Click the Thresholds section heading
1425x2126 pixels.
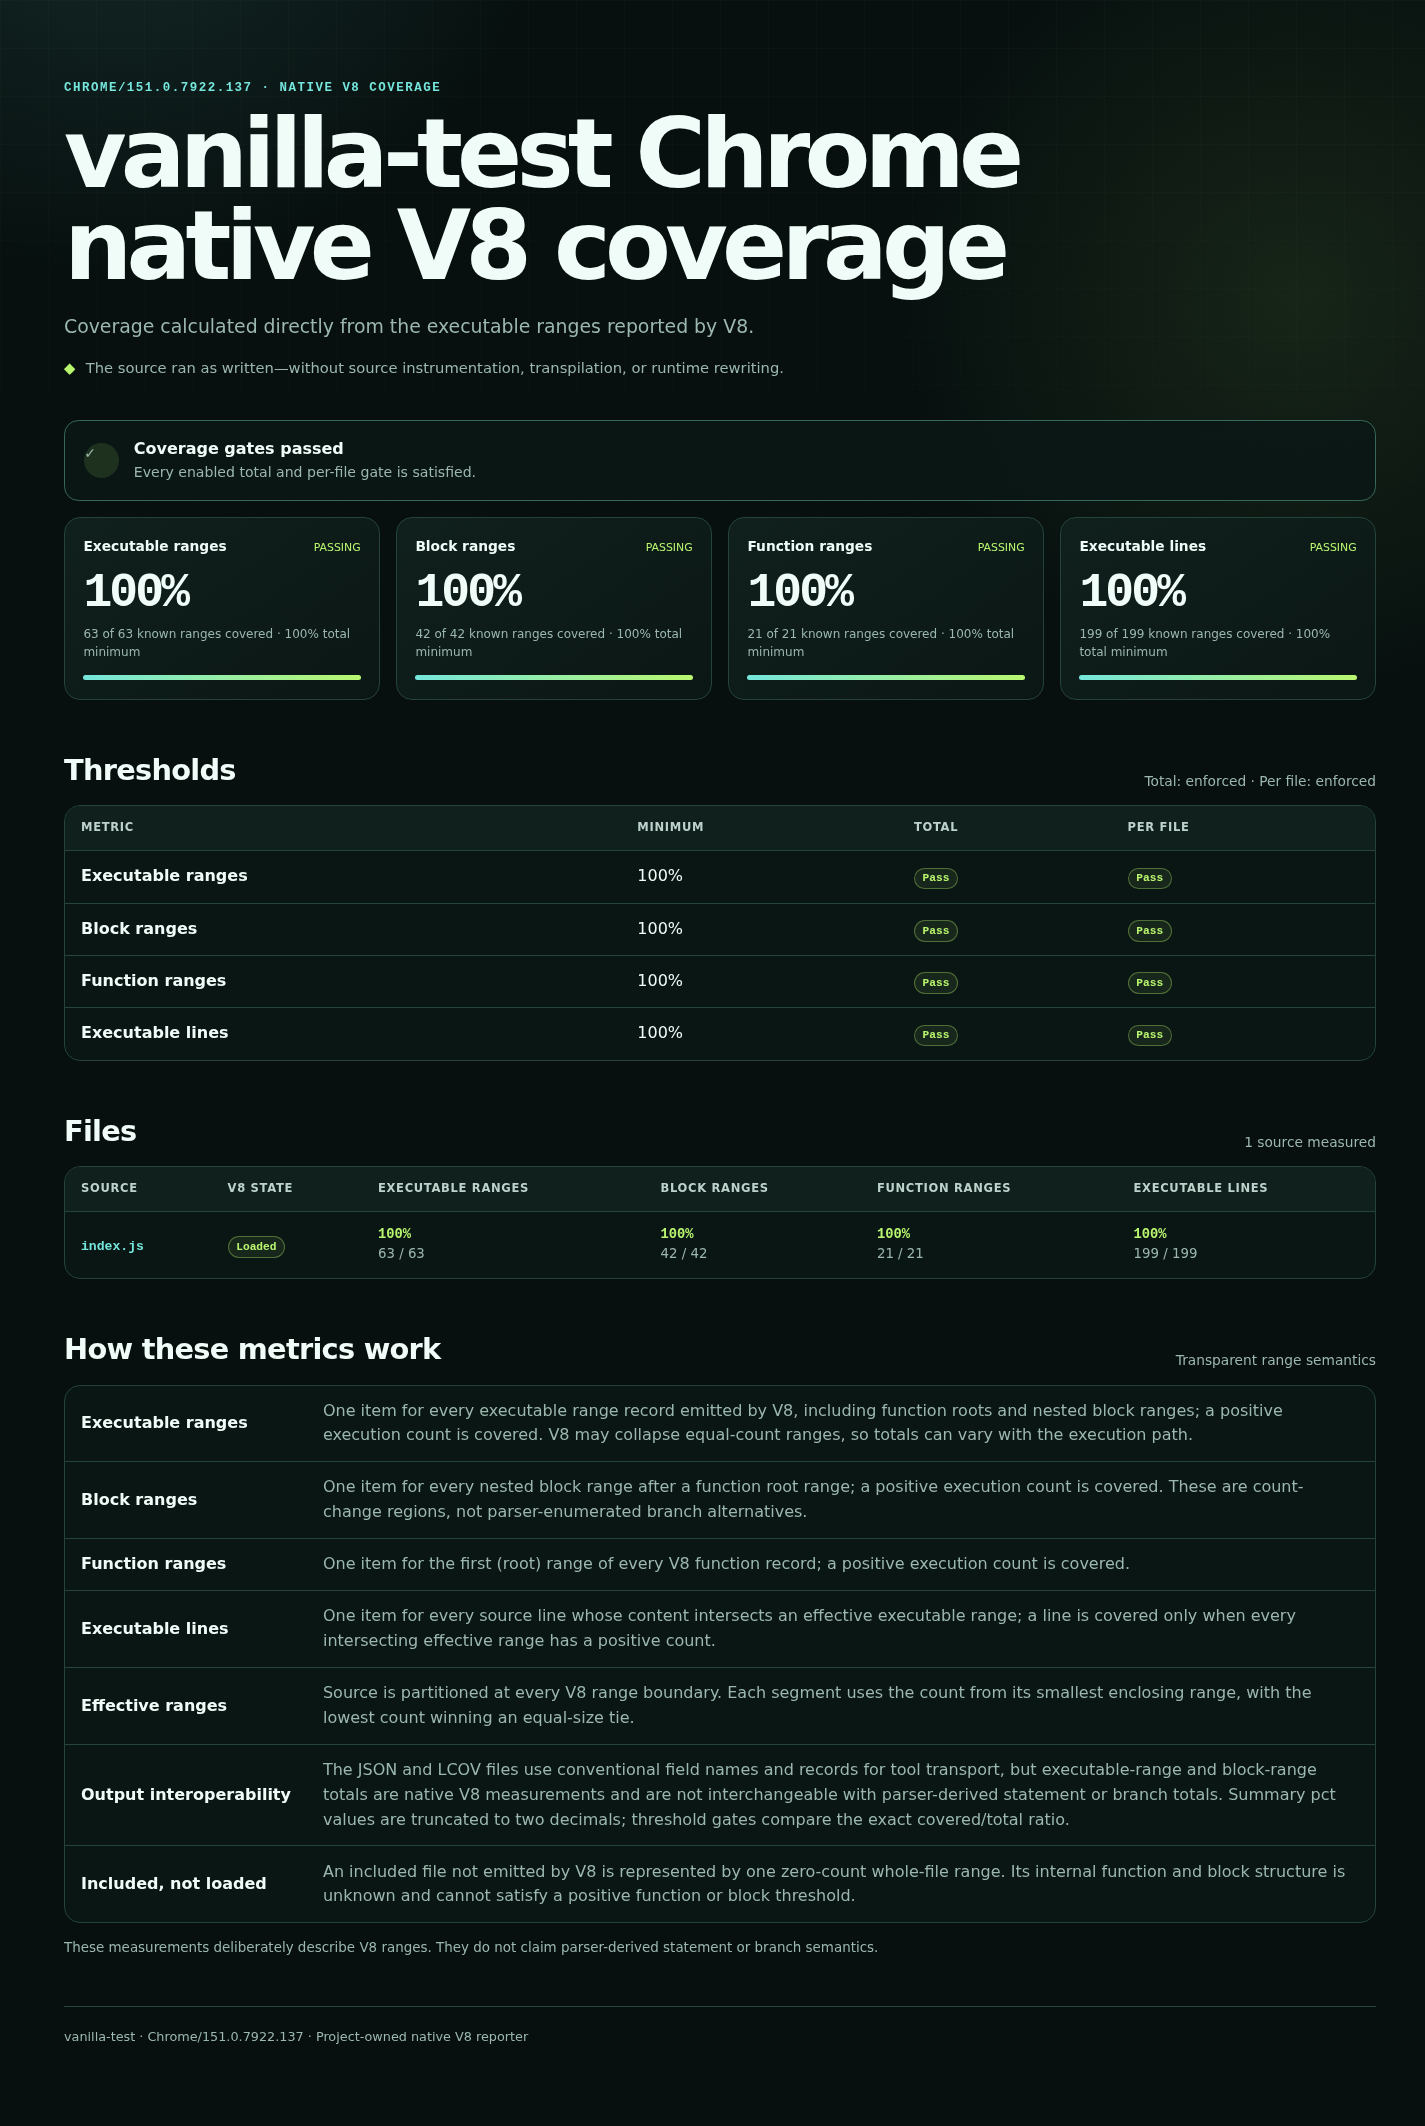point(150,770)
